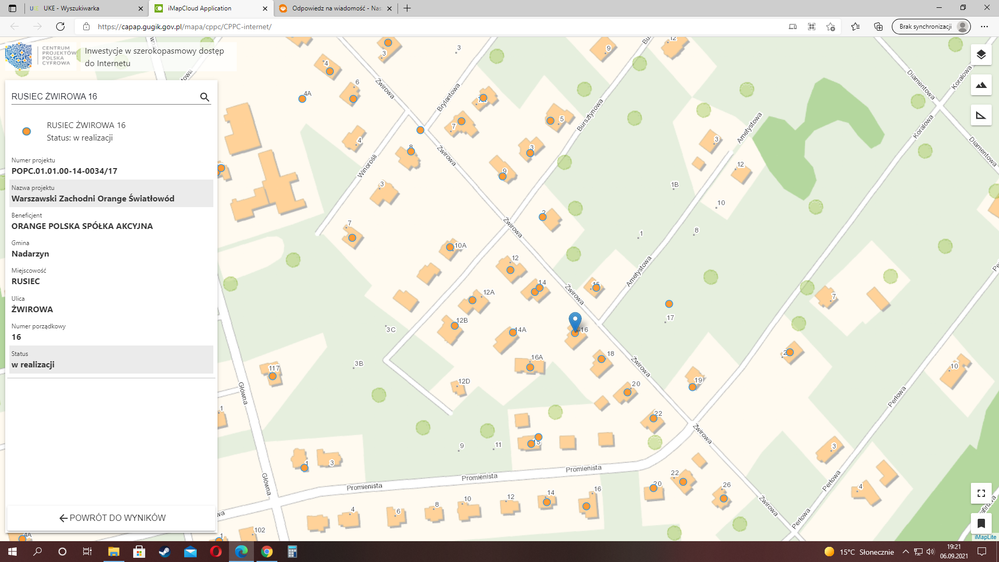
Task: Open the map bookmarks button
Action: click(x=980, y=523)
